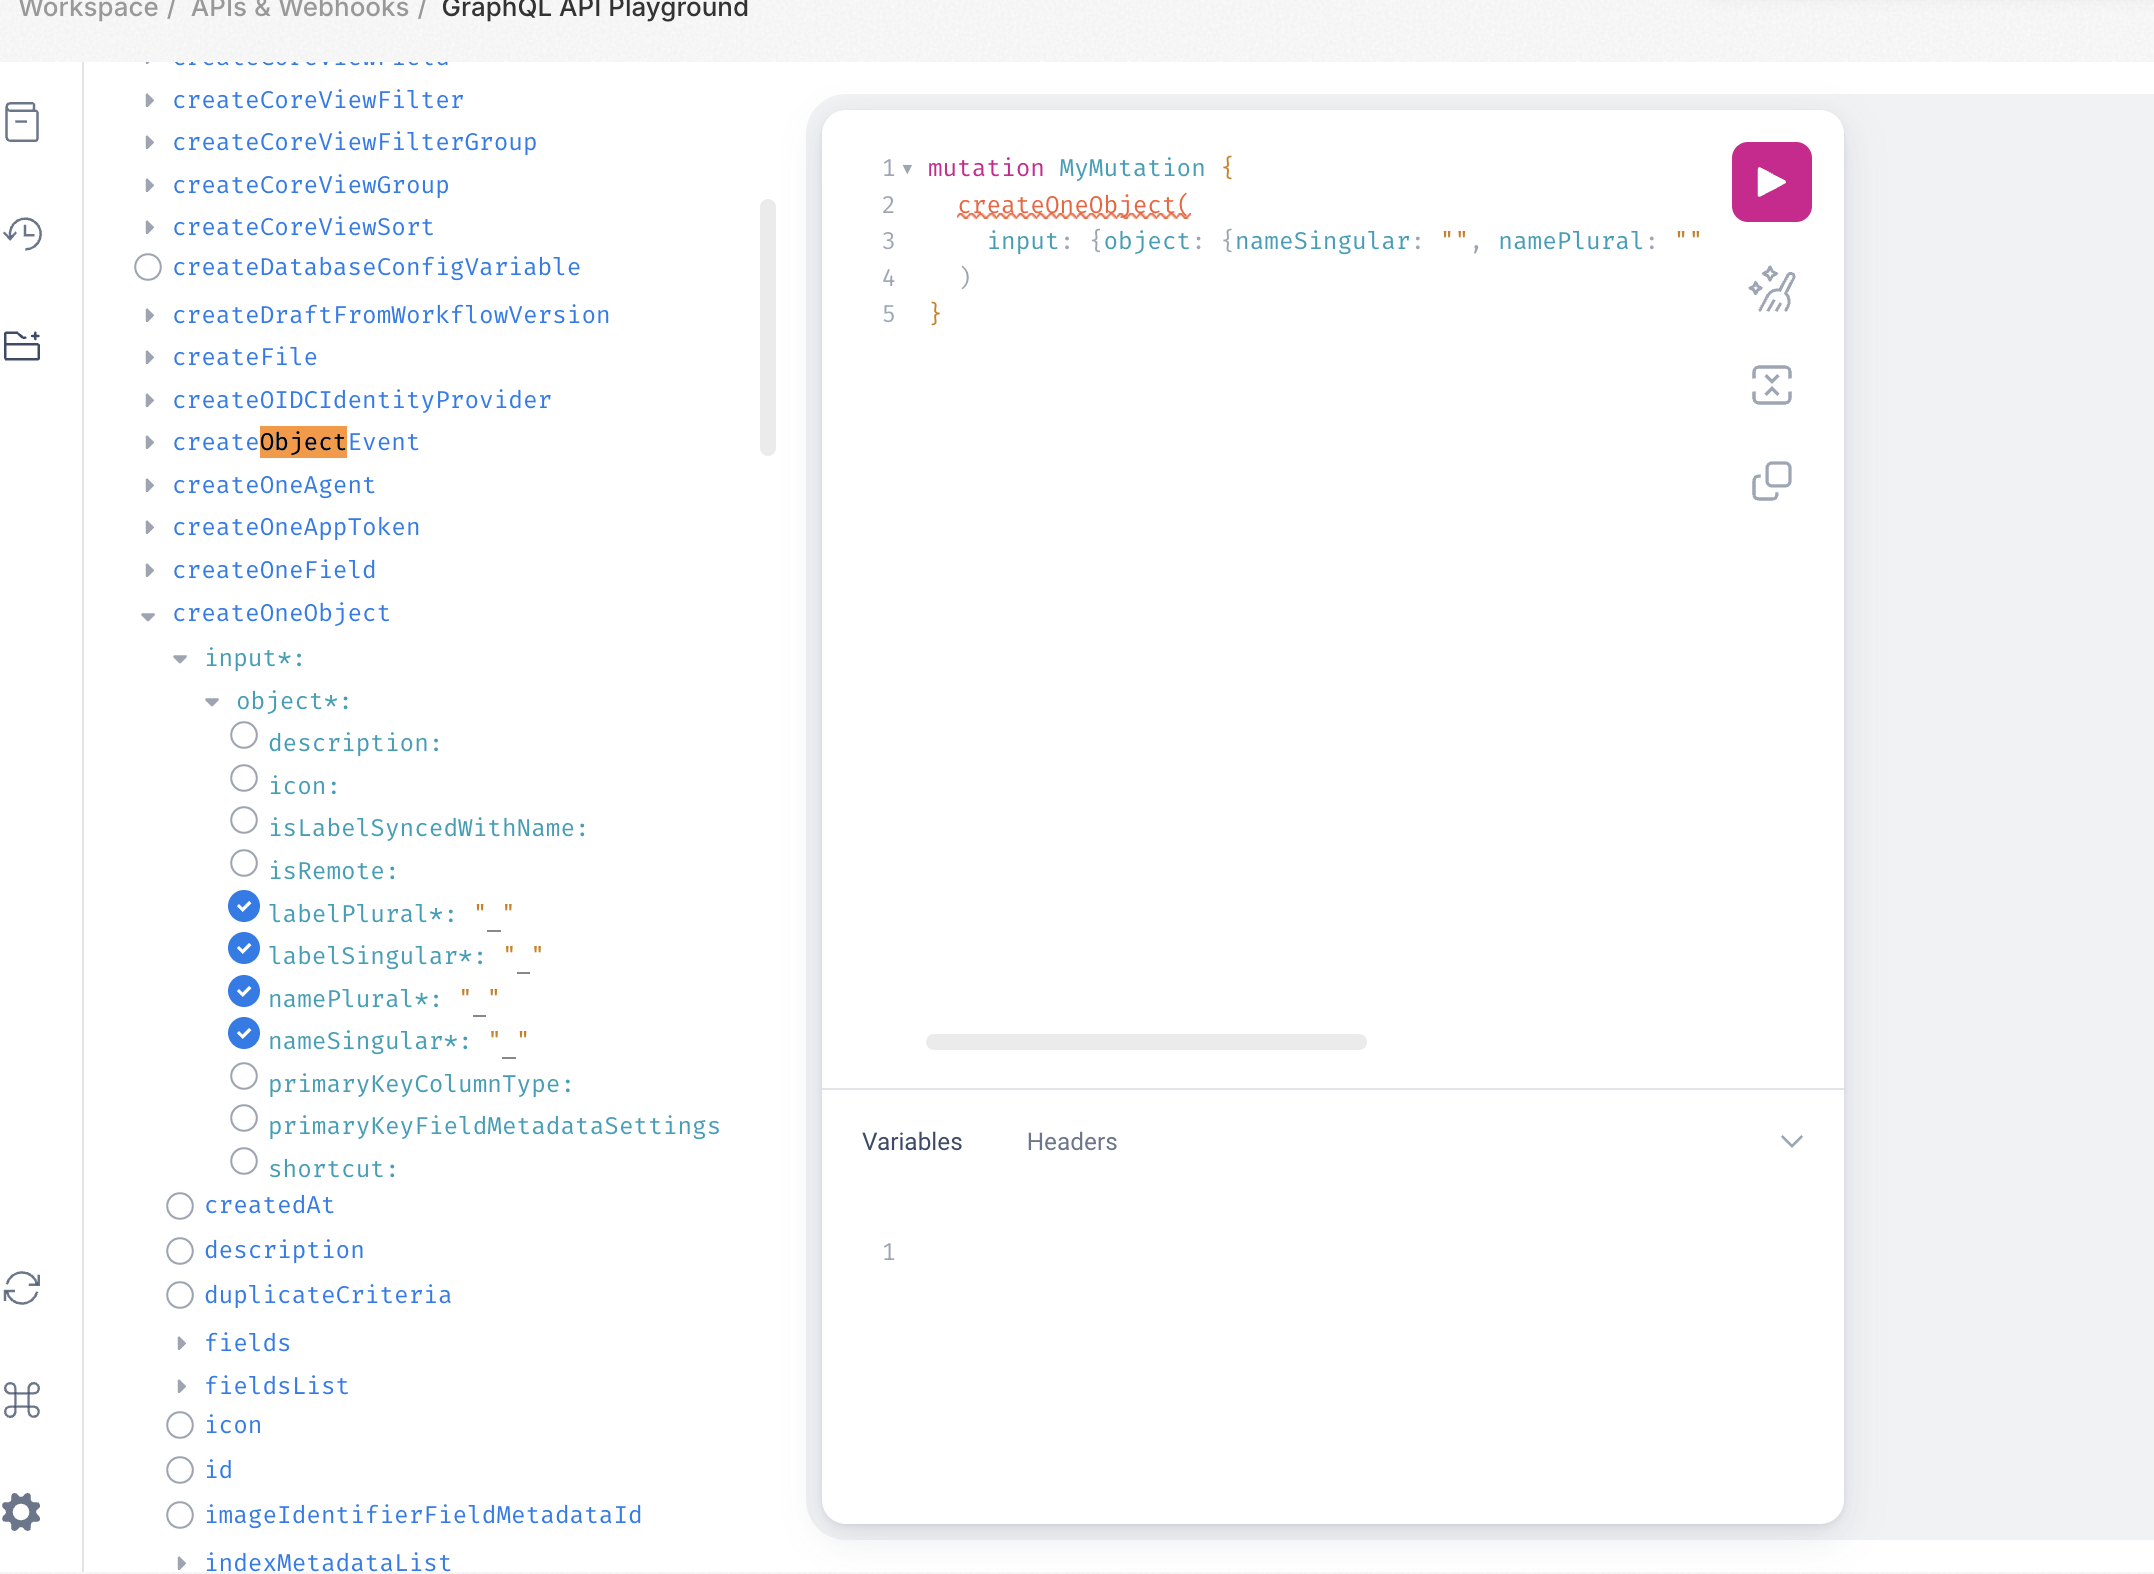Collapse the createOneObject tree node

[148, 616]
